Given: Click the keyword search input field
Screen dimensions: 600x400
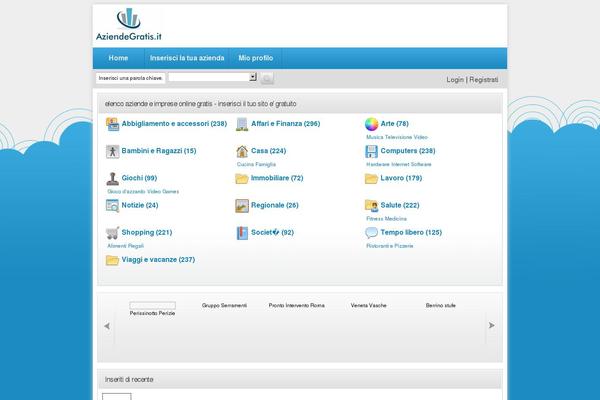Looking at the screenshot, I should click(130, 77).
